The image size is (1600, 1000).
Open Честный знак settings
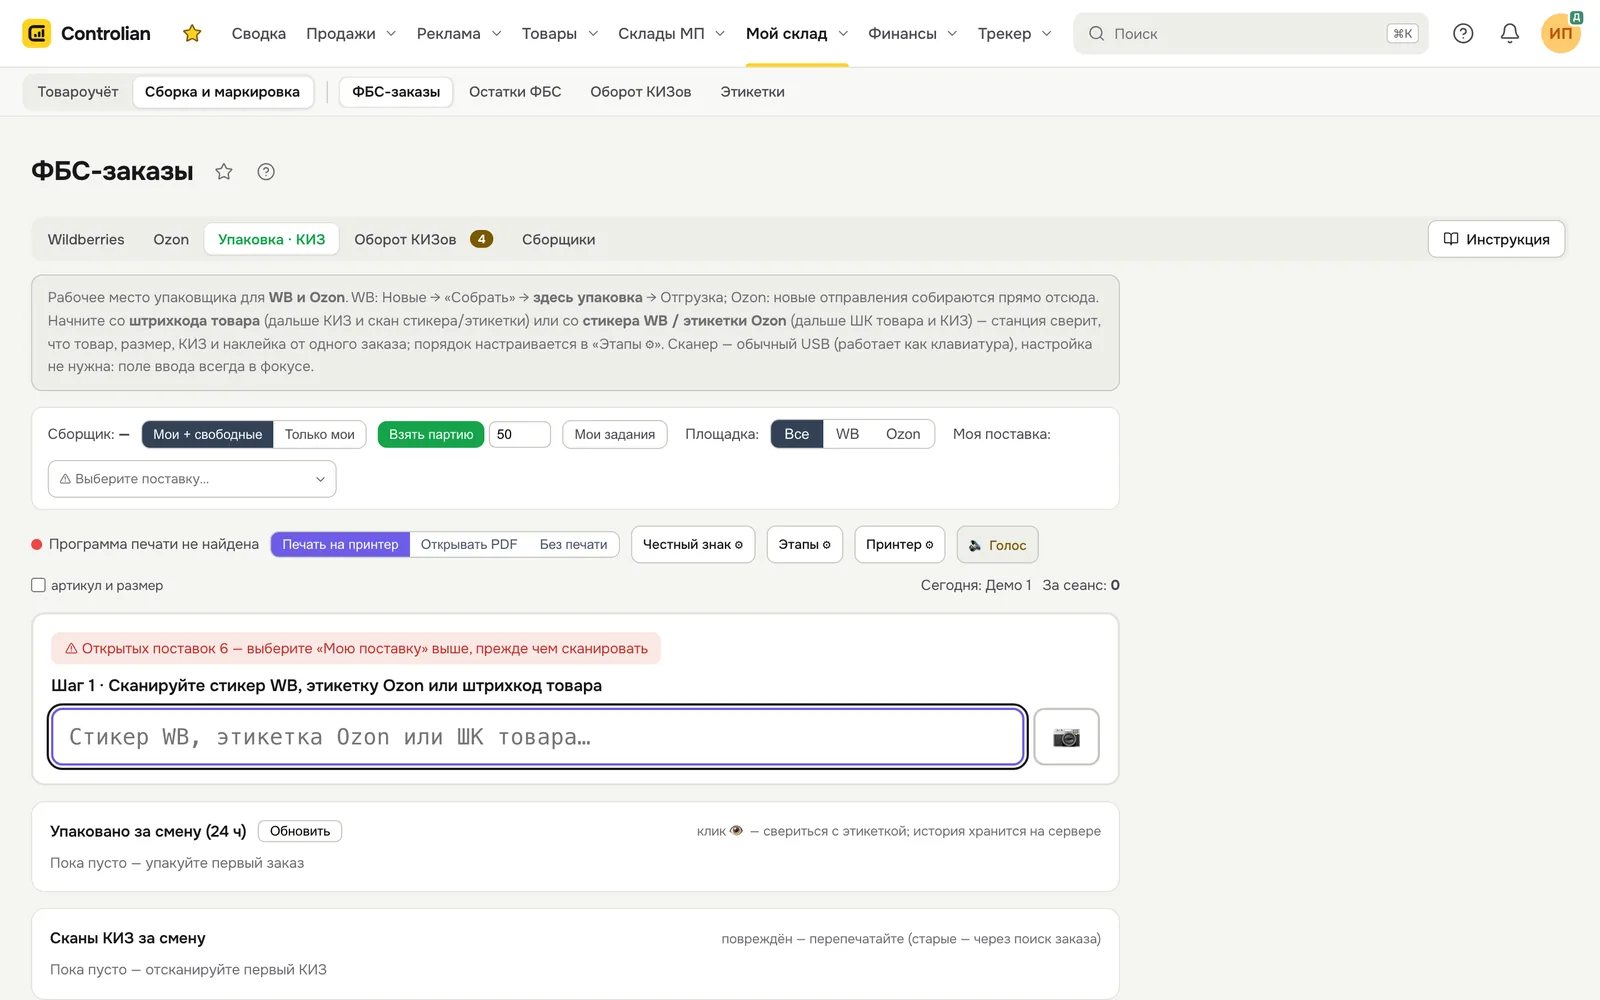[x=693, y=545]
